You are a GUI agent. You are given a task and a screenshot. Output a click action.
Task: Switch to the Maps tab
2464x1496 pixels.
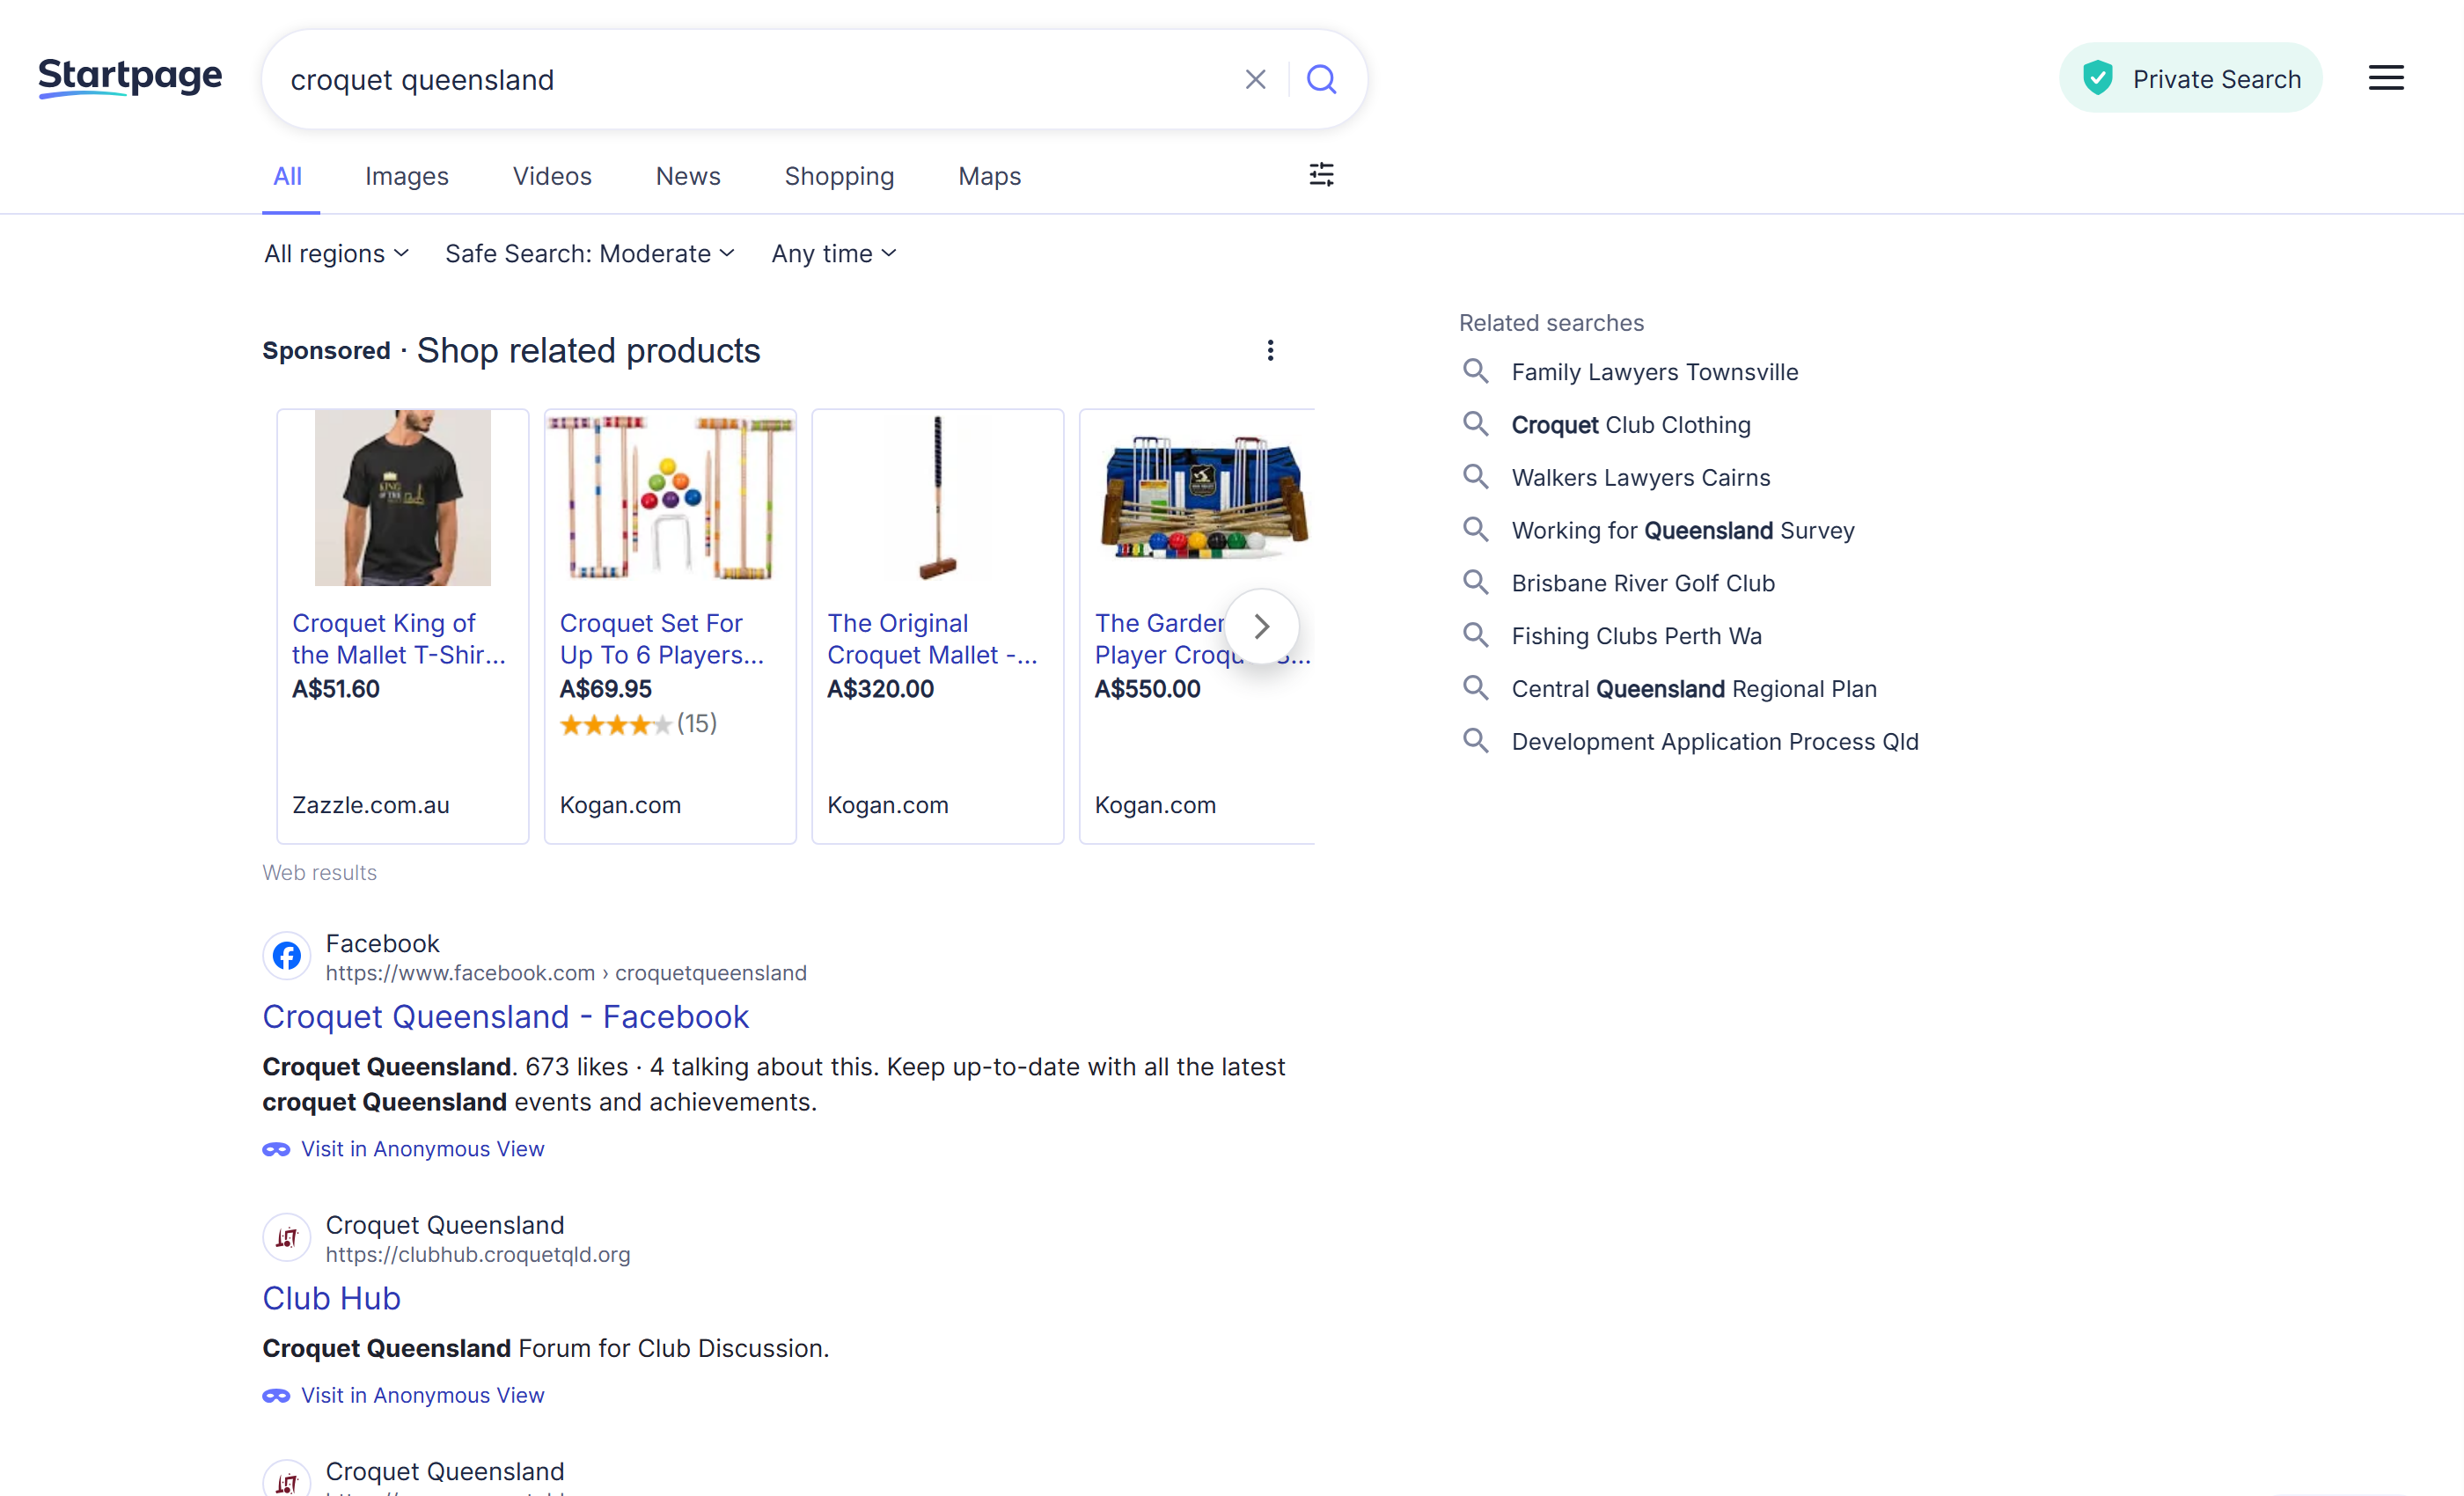990,176
